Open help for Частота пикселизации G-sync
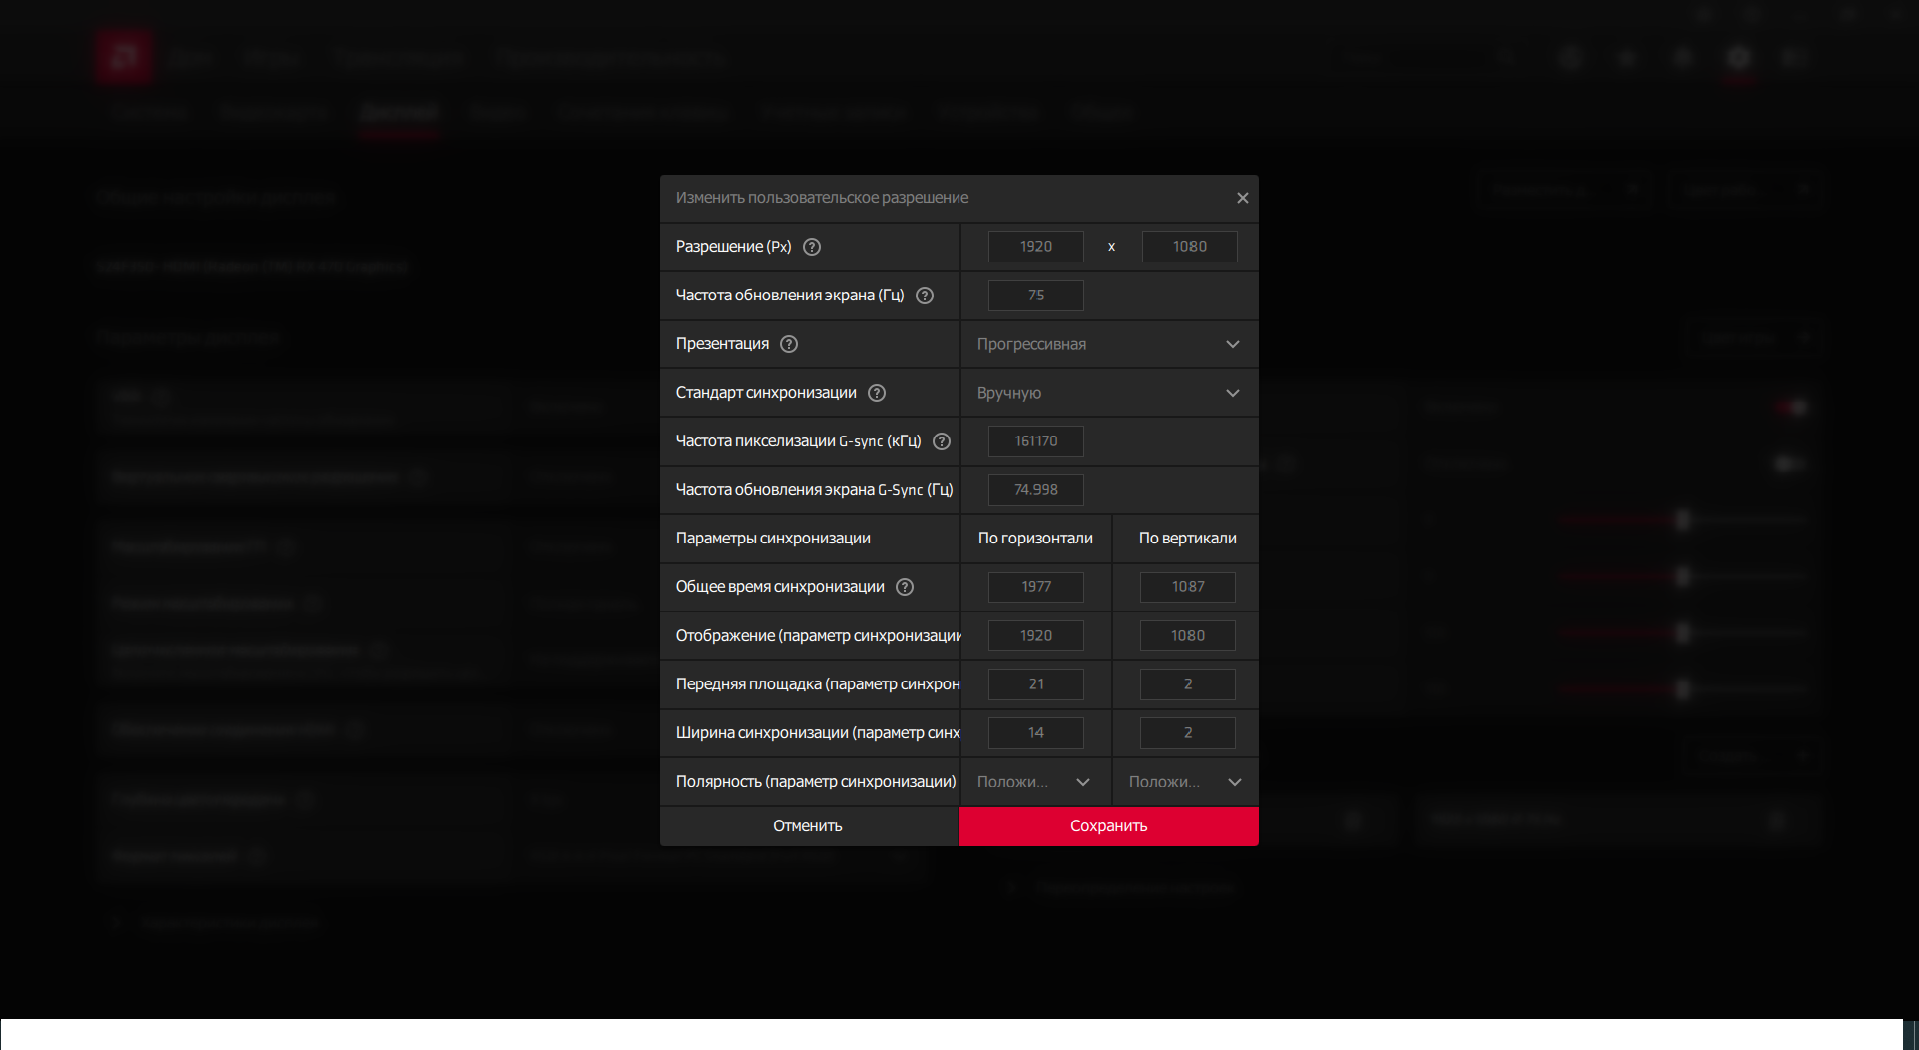Viewport: 1919px width, 1050px height. [942, 441]
